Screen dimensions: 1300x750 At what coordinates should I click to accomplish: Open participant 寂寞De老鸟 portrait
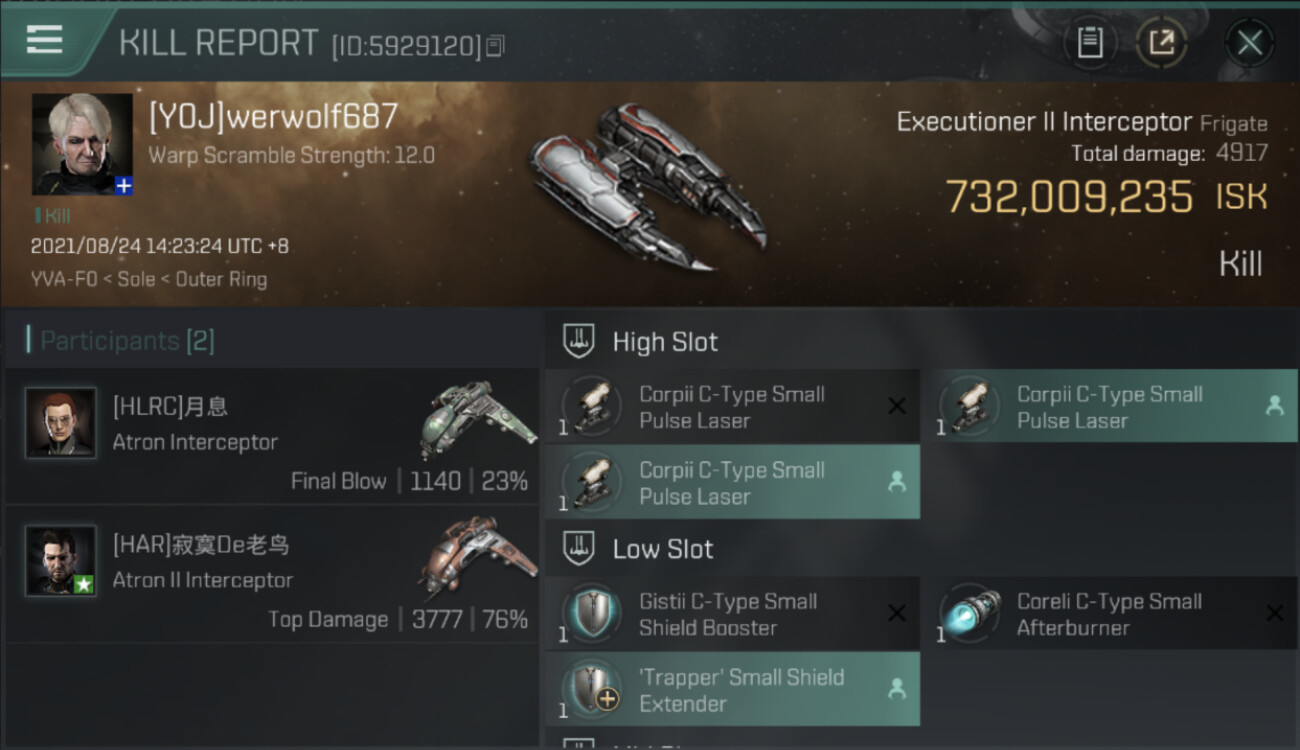61,561
